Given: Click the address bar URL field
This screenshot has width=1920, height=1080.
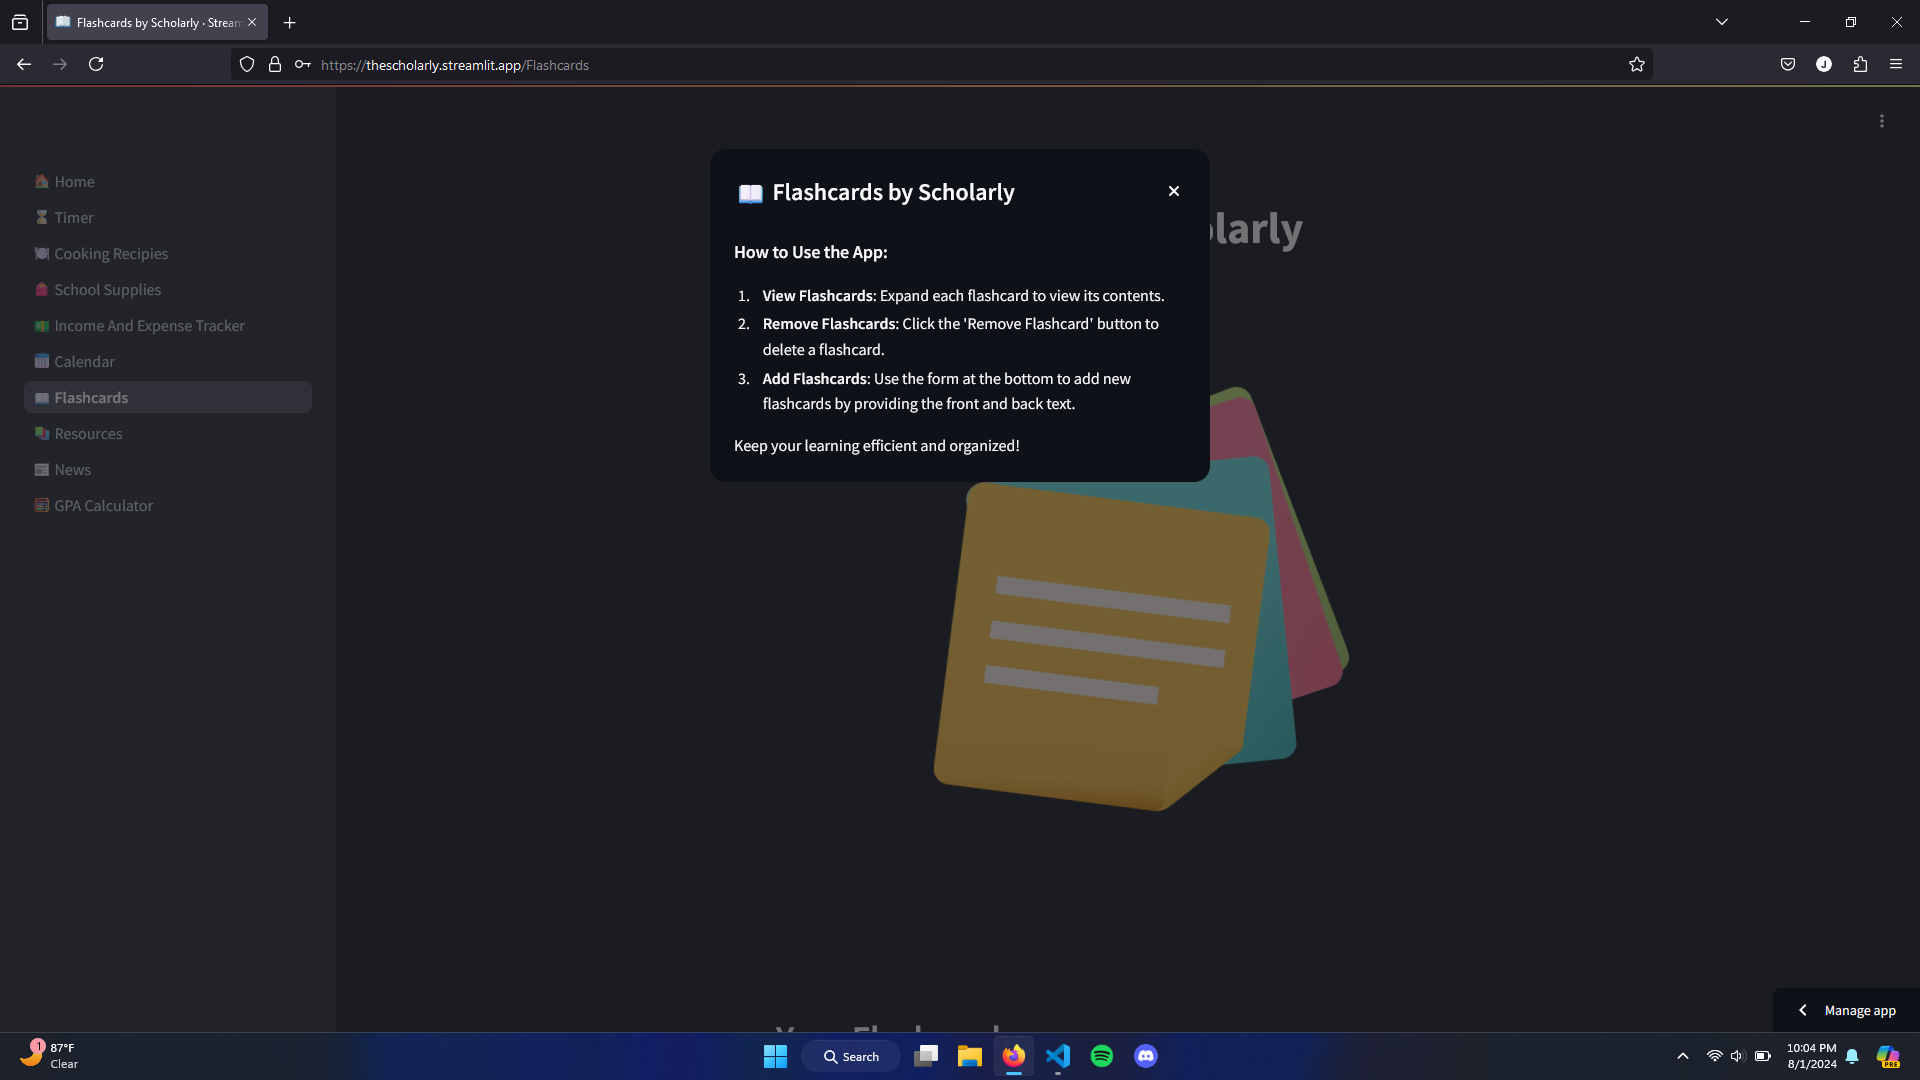Looking at the screenshot, I should click(900, 65).
